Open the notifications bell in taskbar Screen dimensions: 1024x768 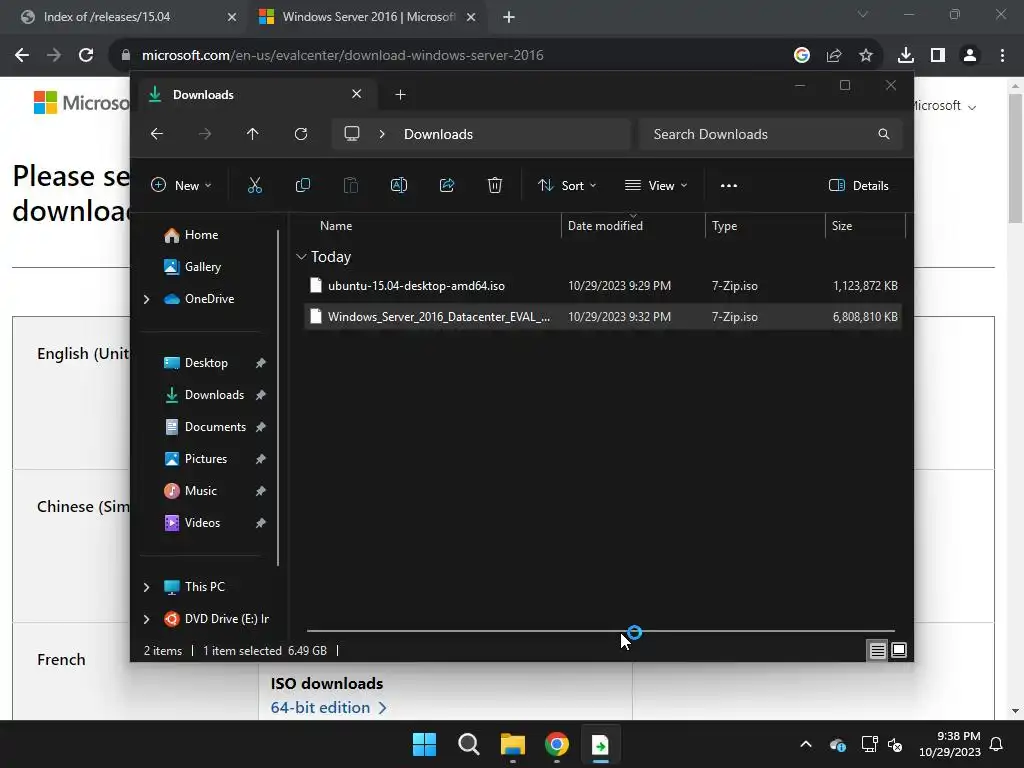(997, 744)
